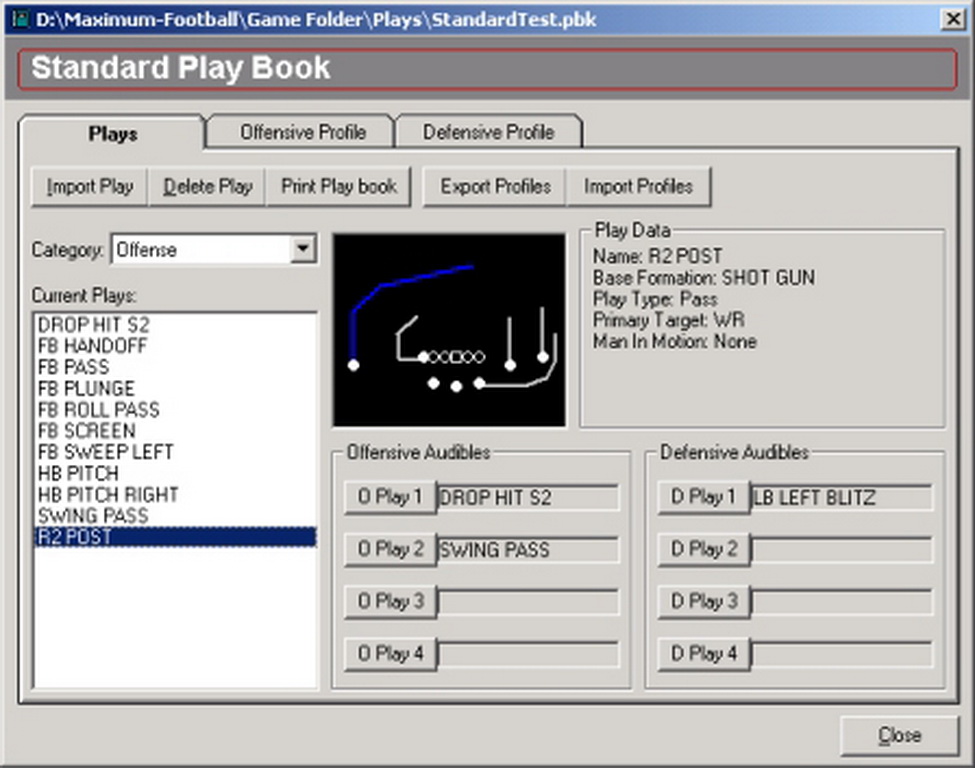This screenshot has height=768, width=975.
Task: Click the Import Play button
Action: pos(89,186)
